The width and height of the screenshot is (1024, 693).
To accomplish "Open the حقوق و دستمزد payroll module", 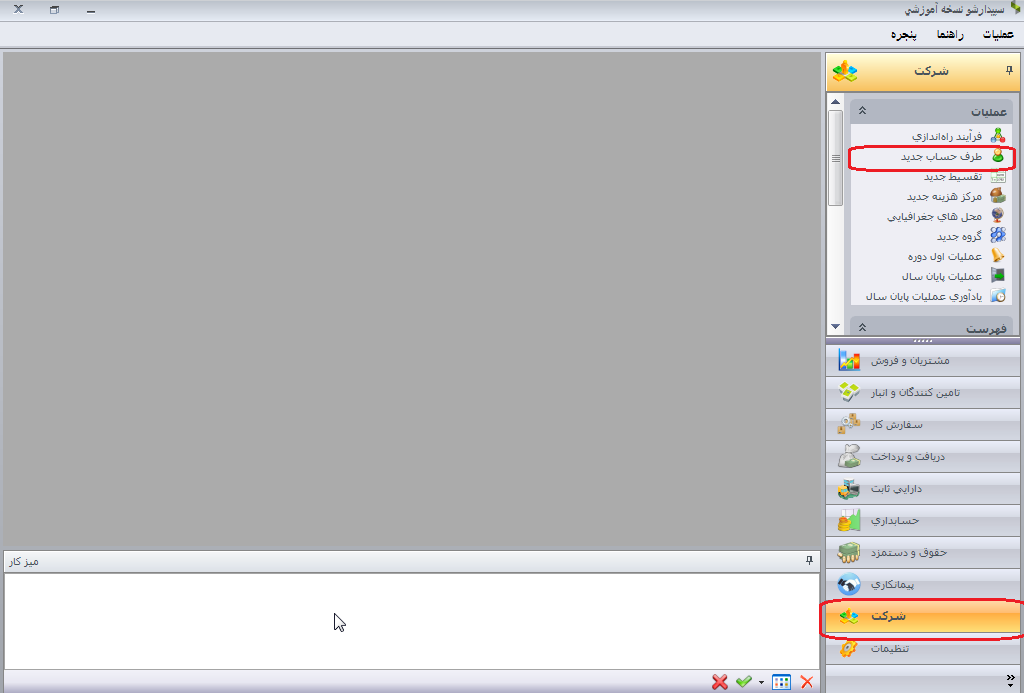I will point(923,553).
